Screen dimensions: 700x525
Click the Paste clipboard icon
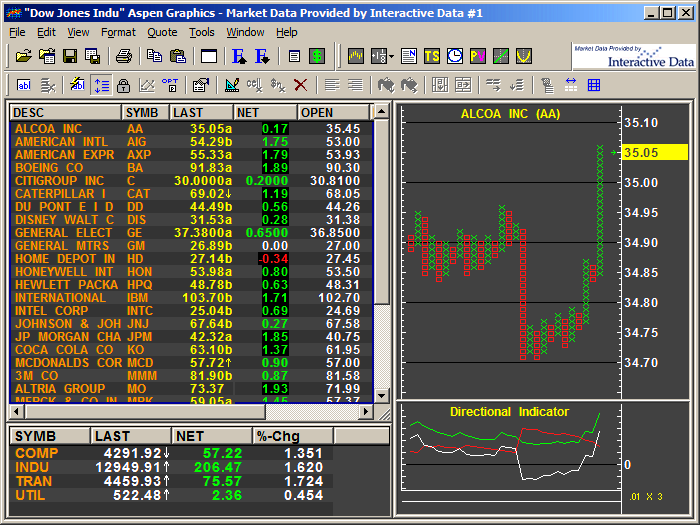[x=178, y=56]
